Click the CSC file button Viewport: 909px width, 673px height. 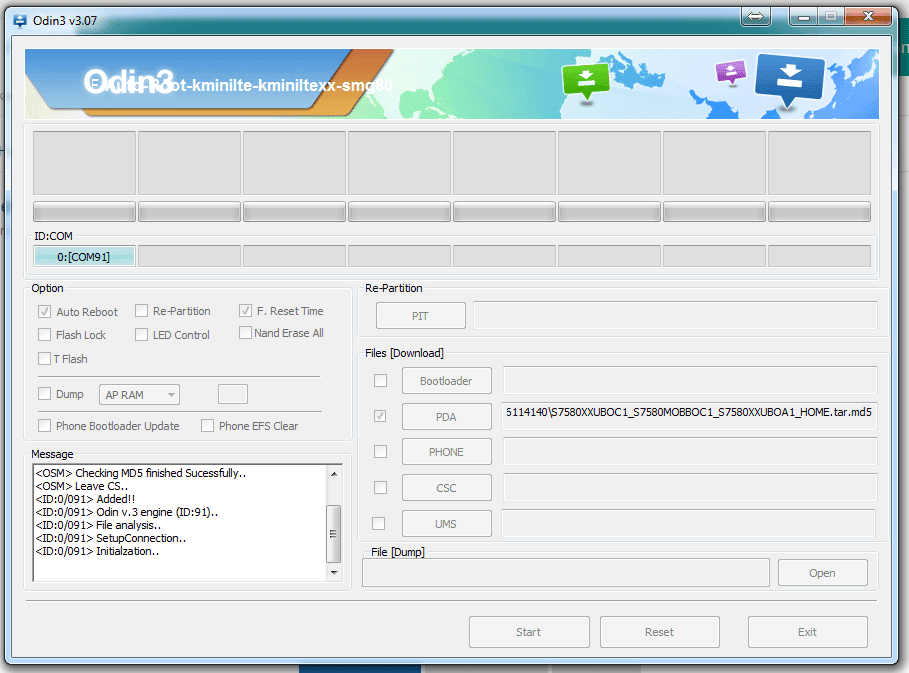pyautogui.click(x=446, y=488)
